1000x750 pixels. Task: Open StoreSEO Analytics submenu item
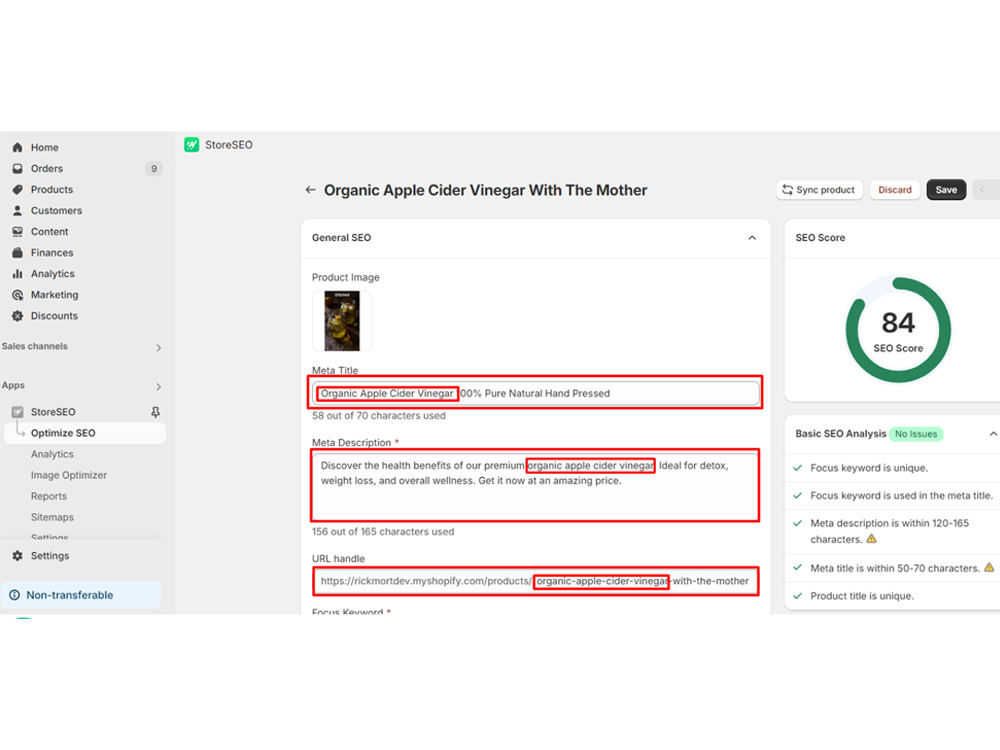pos(52,454)
